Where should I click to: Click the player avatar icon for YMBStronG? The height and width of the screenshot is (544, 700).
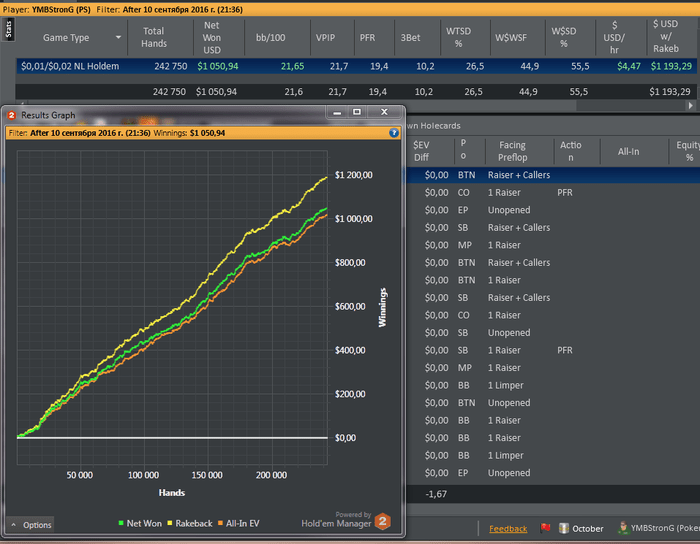pos(623,528)
